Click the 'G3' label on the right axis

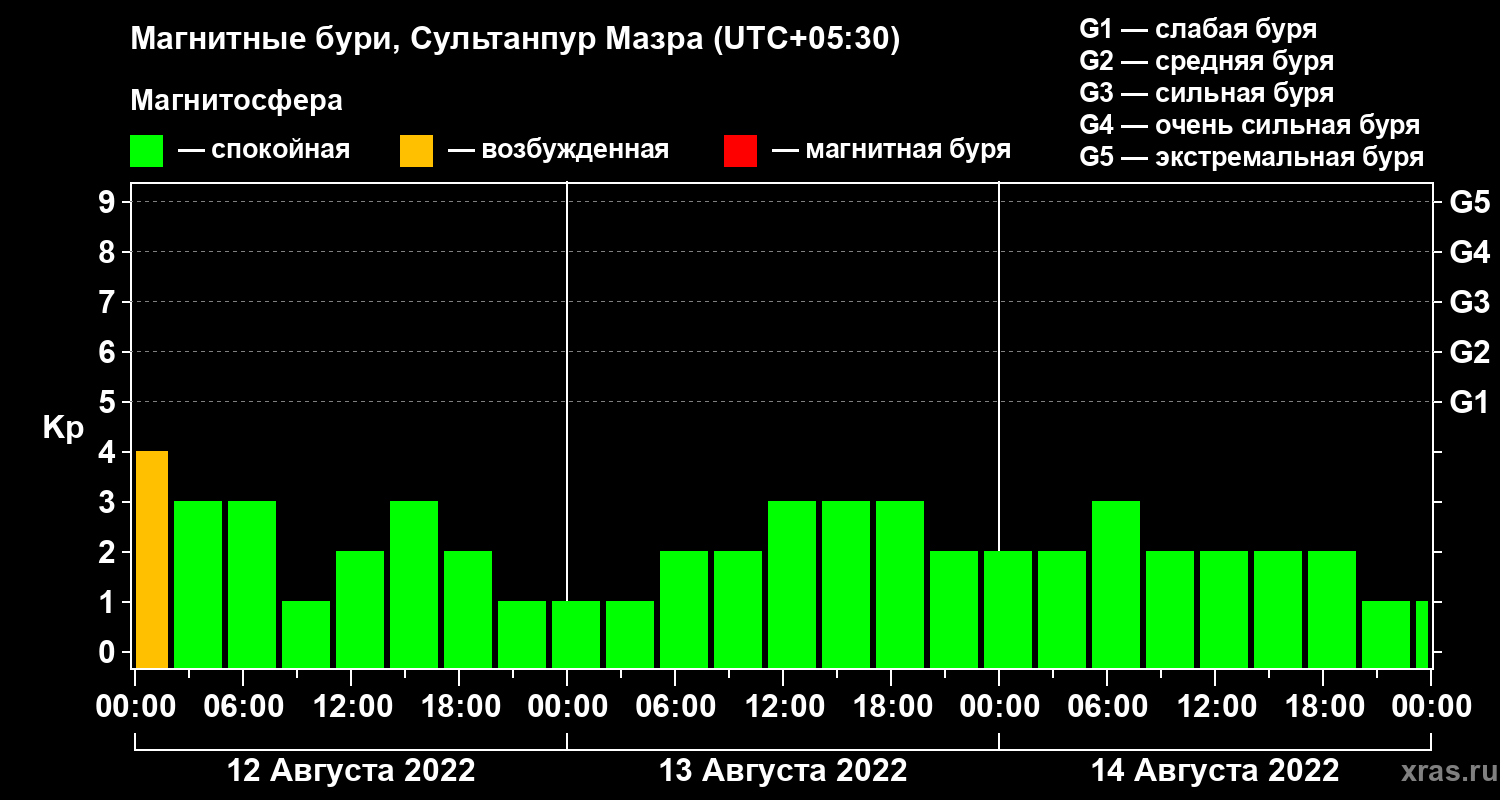(x=1470, y=302)
